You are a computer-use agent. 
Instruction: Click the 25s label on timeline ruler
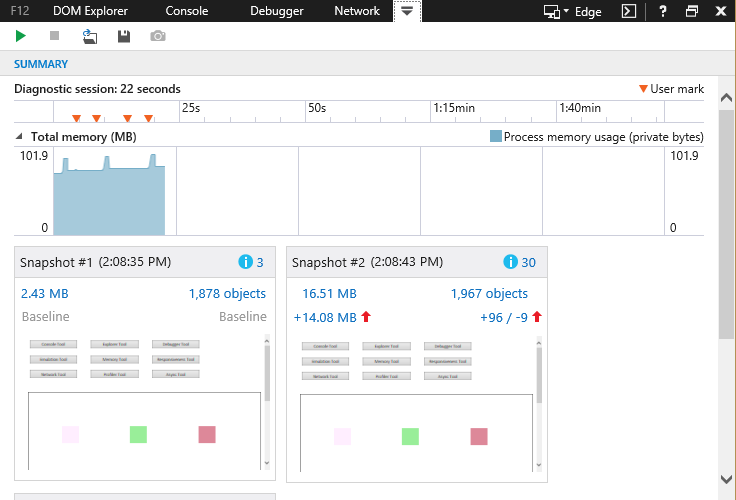[191, 108]
